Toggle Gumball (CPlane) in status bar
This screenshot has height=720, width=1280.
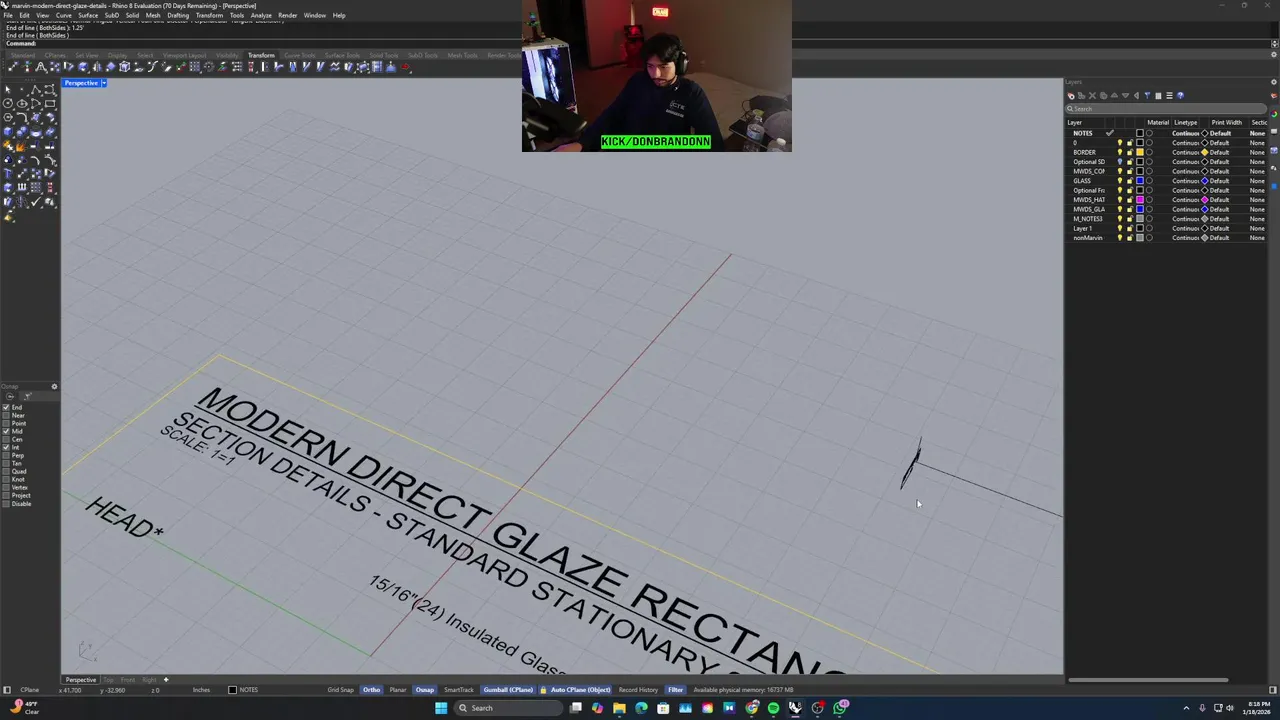(x=508, y=690)
